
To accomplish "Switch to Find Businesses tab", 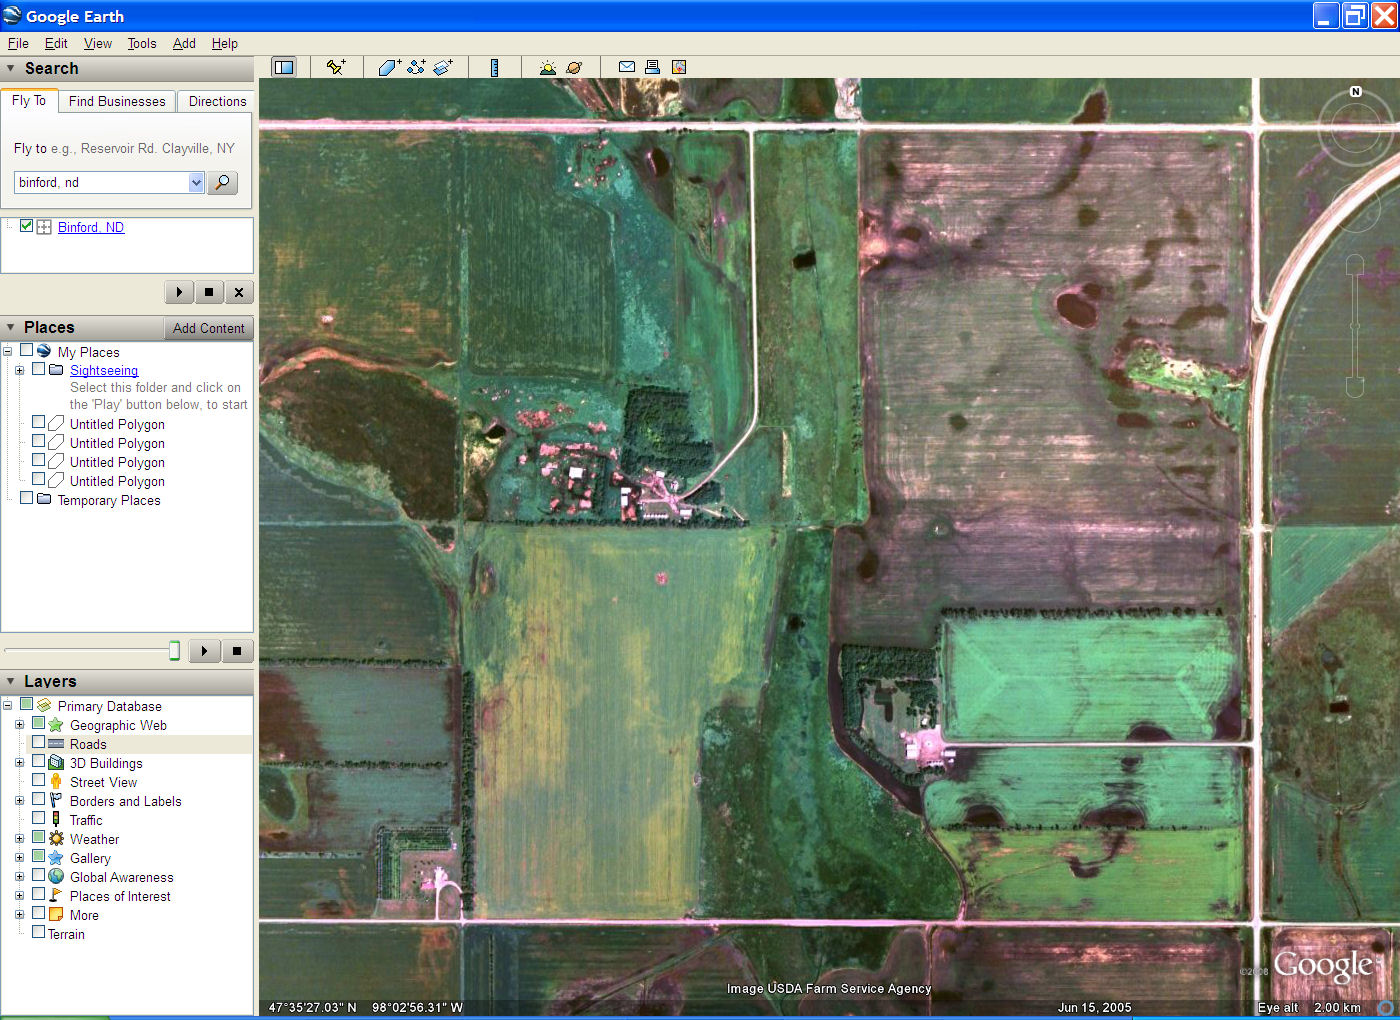I will pyautogui.click(x=117, y=101).
